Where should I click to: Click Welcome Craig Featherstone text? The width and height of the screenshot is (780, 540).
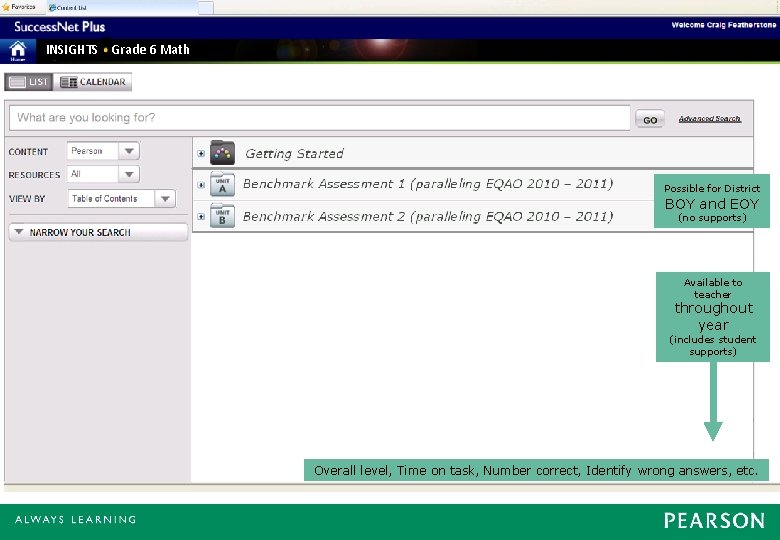tap(723, 25)
